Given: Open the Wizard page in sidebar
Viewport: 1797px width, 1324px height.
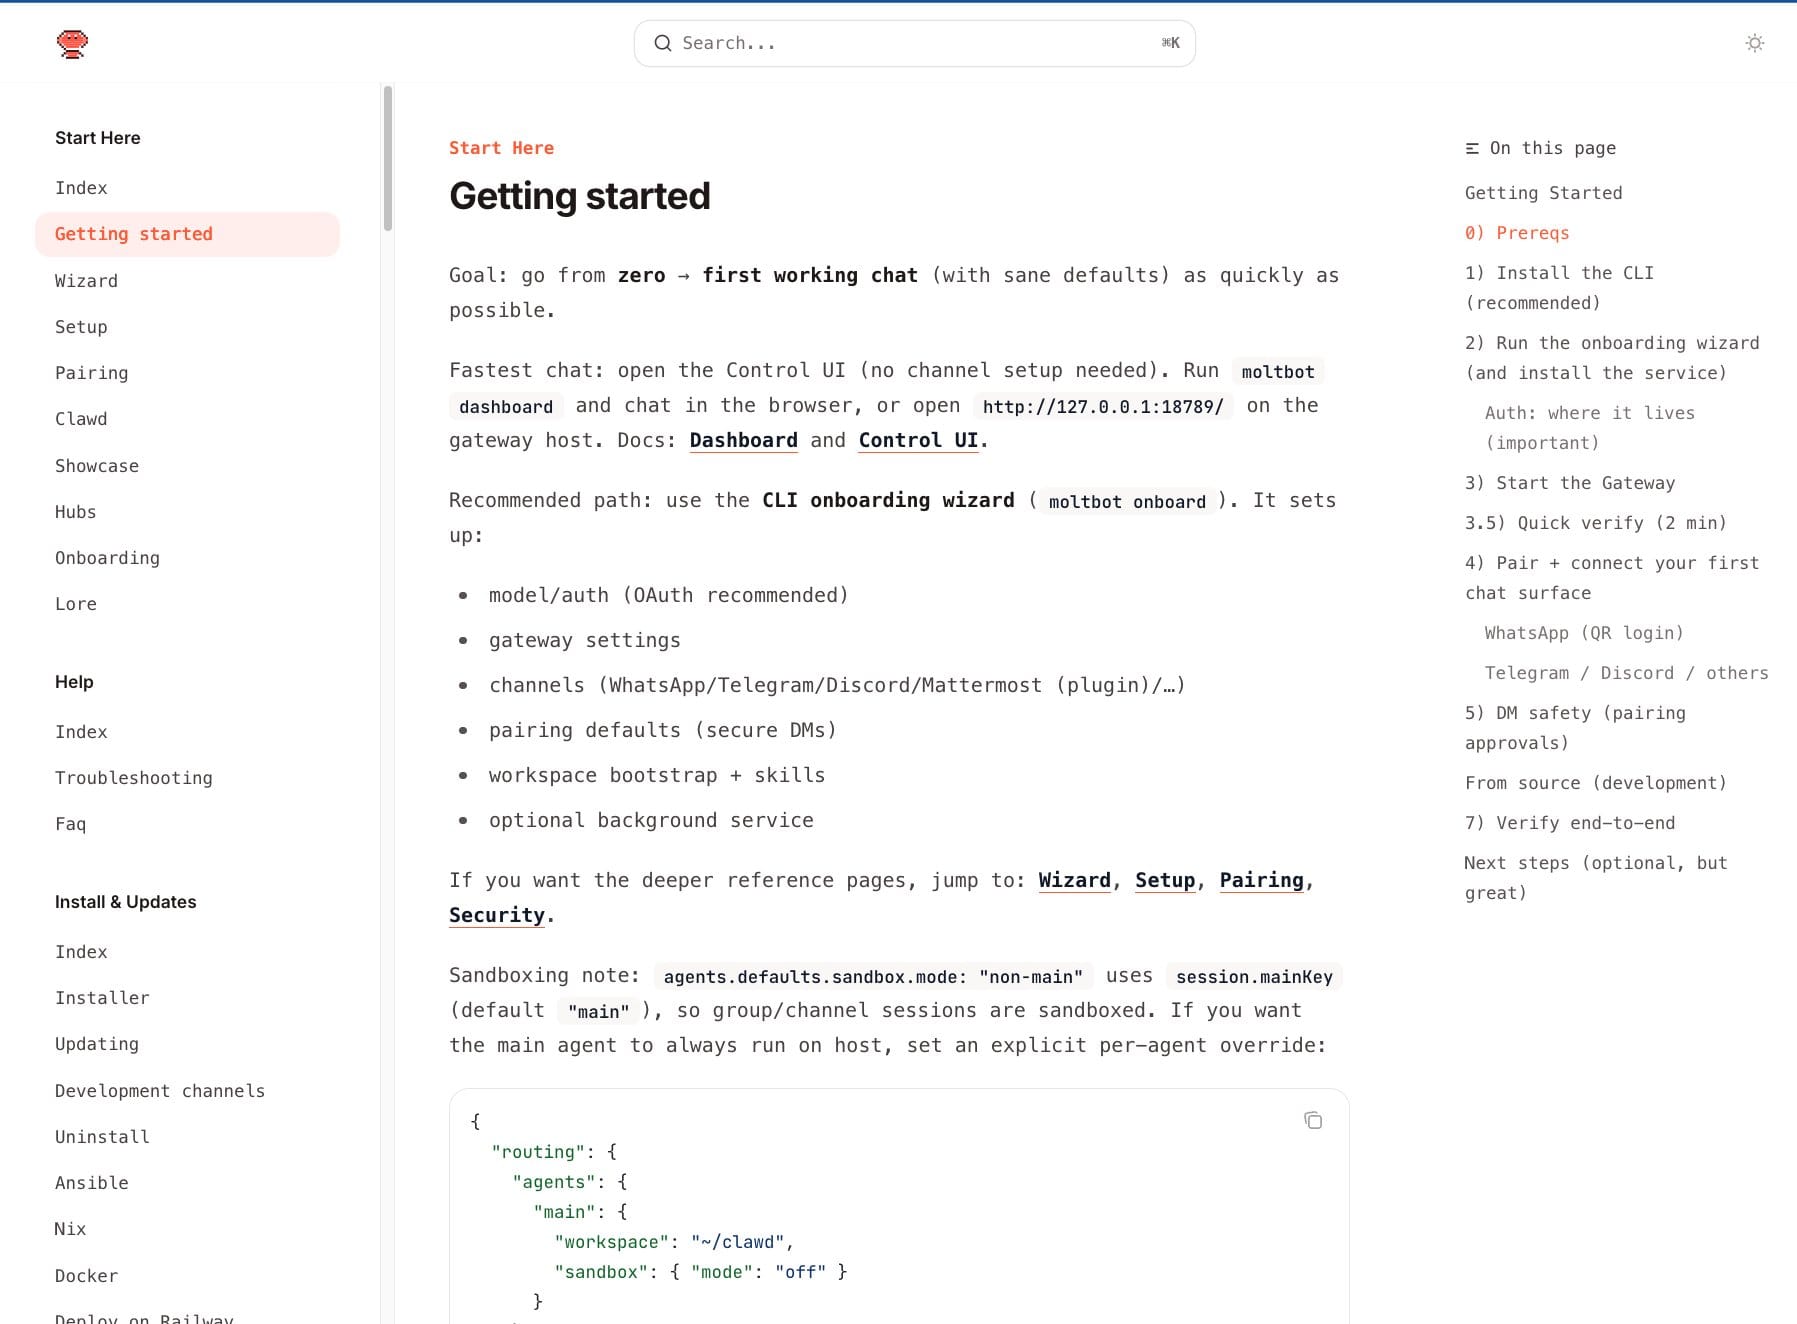Looking at the screenshot, I should [86, 281].
